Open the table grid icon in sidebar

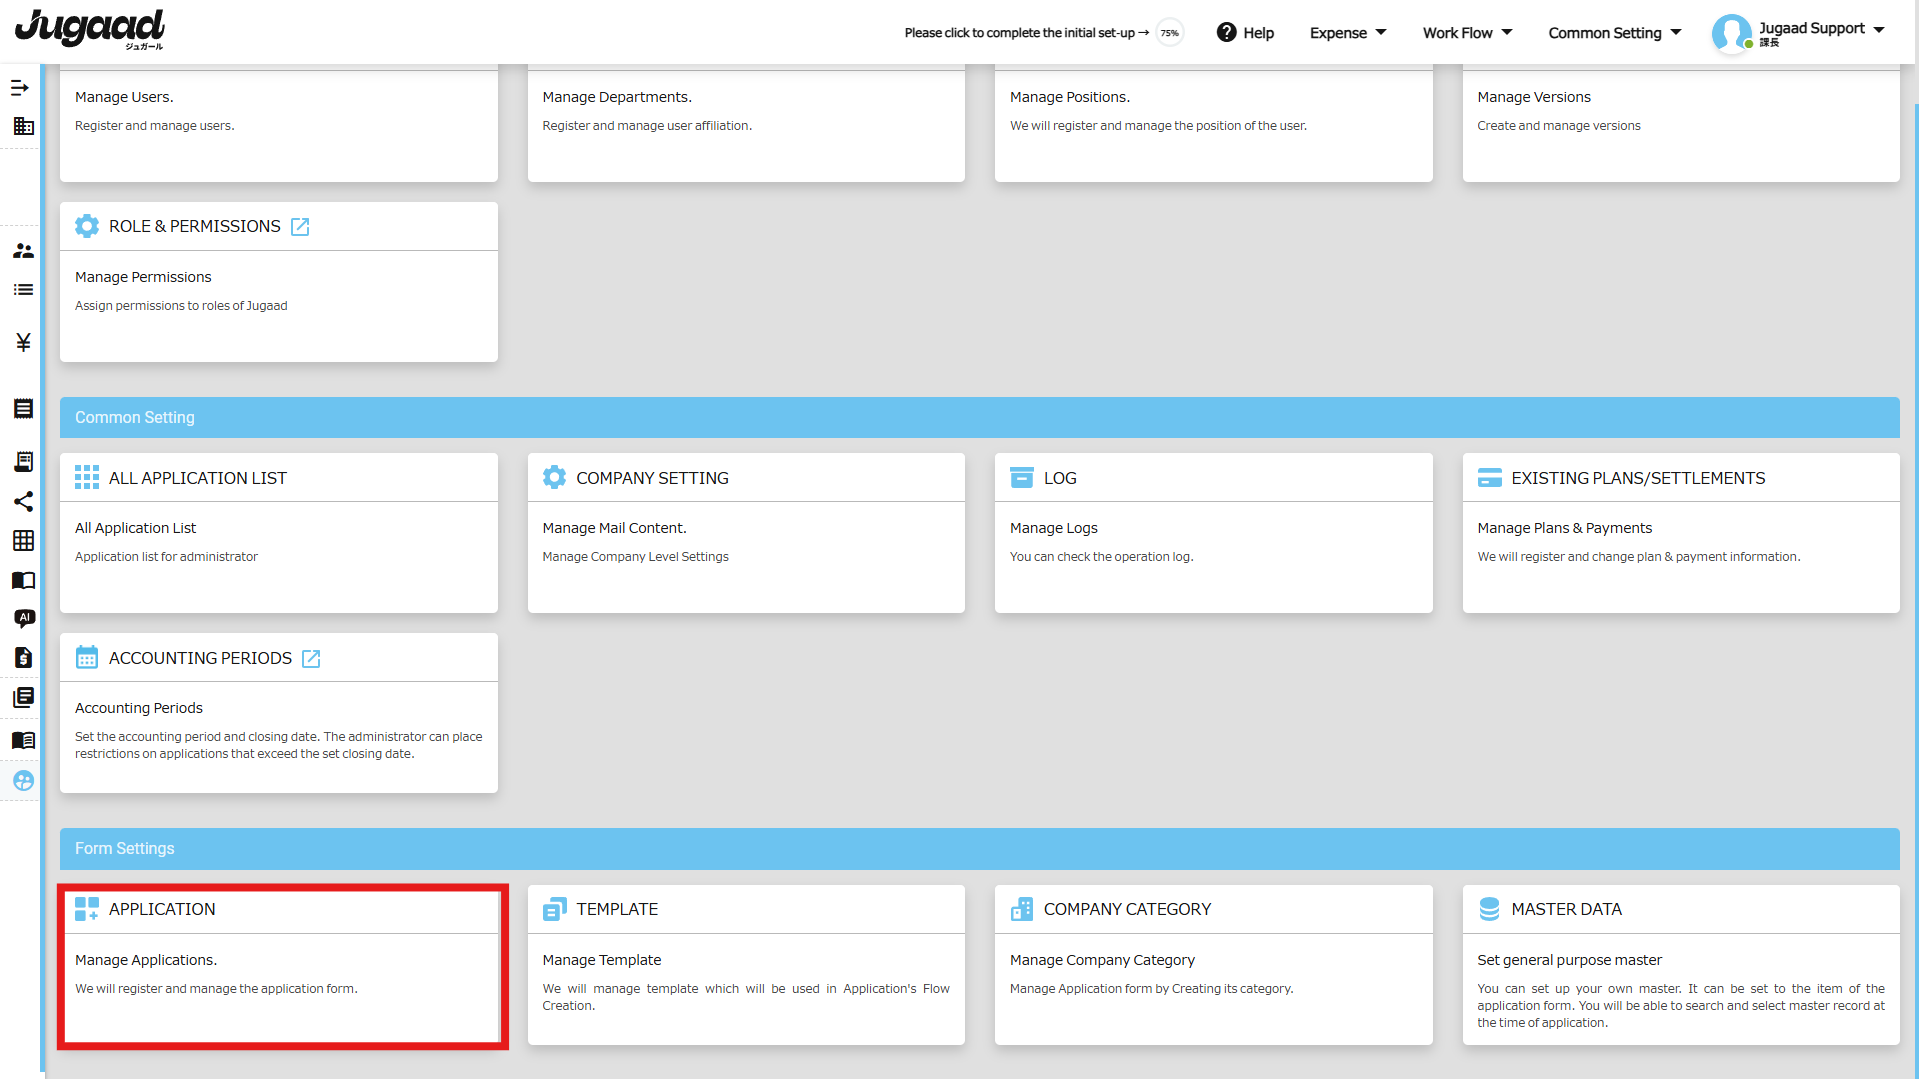(x=23, y=541)
